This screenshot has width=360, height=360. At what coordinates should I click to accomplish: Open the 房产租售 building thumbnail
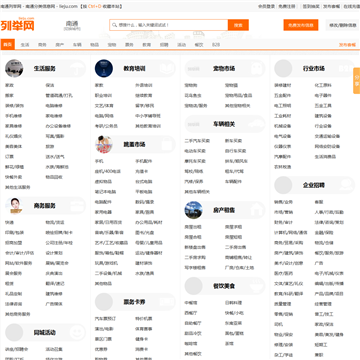click(194, 210)
